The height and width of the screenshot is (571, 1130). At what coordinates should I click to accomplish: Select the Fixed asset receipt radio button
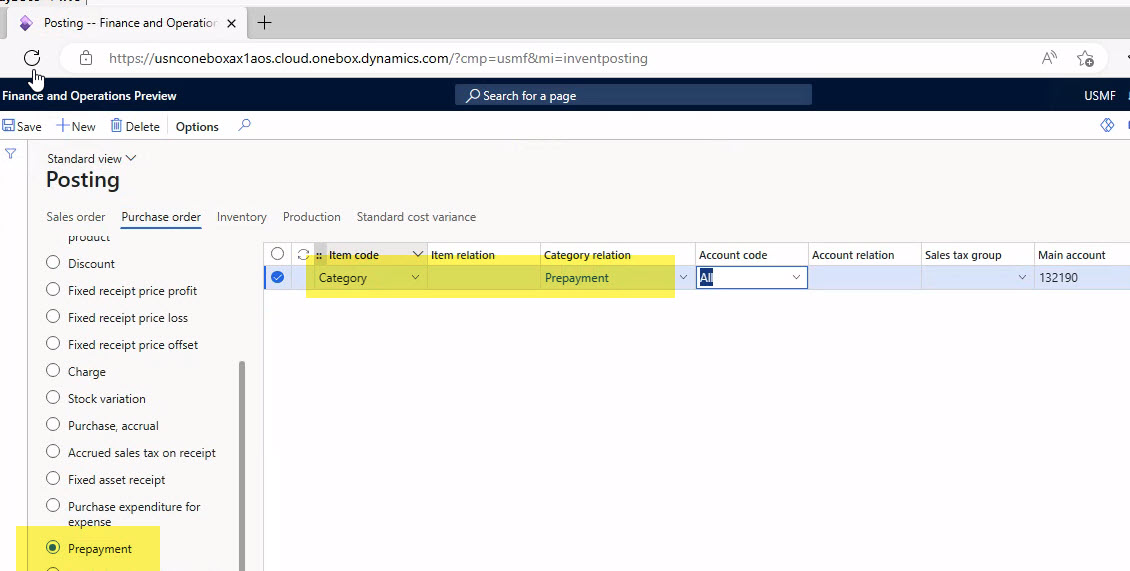(54, 480)
